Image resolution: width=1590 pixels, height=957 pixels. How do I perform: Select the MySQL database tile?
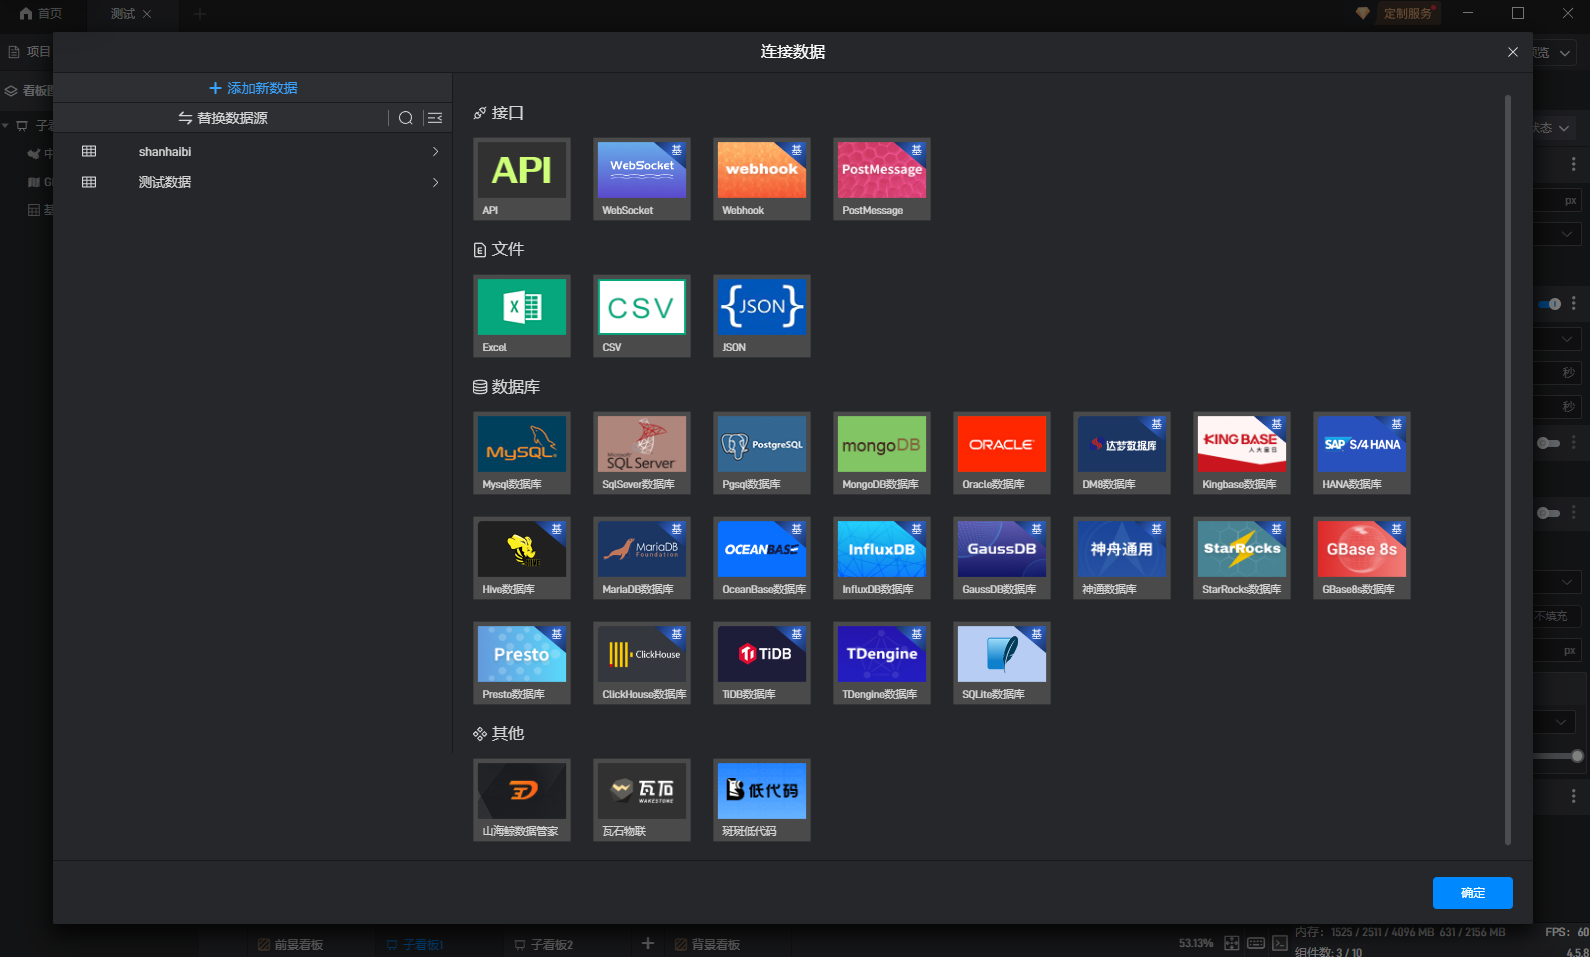[522, 453]
